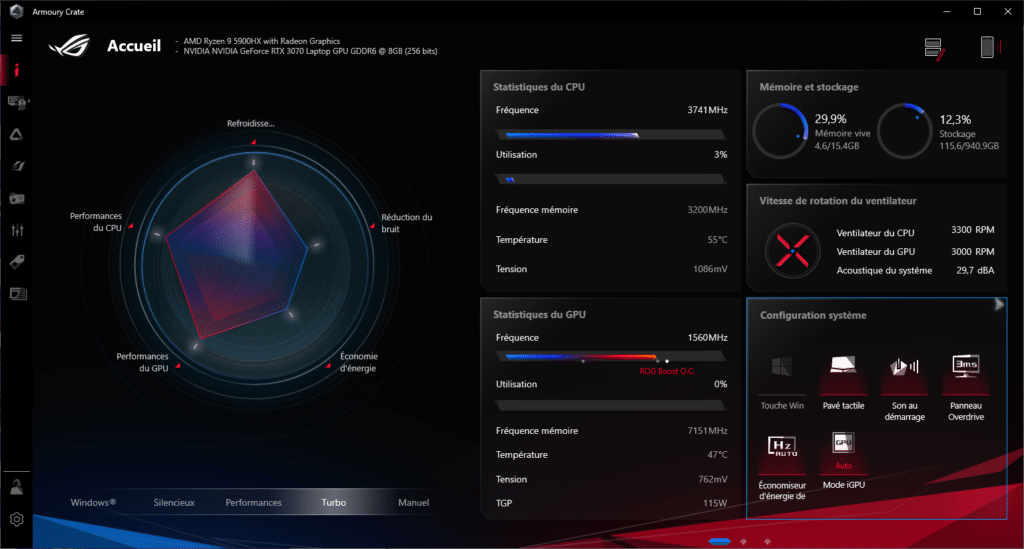Click the Statistiques du GPU heading

tap(539, 315)
